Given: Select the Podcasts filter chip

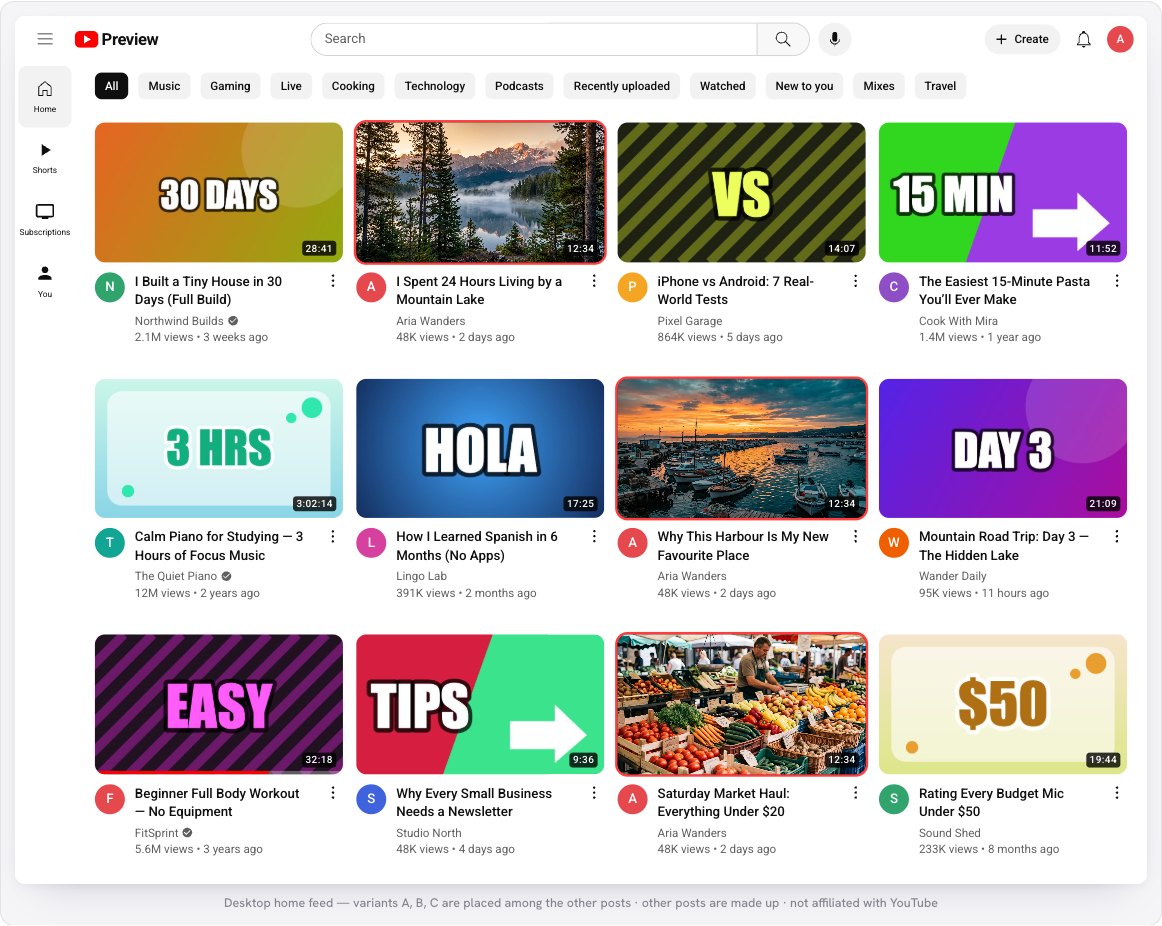Looking at the screenshot, I should [x=519, y=86].
